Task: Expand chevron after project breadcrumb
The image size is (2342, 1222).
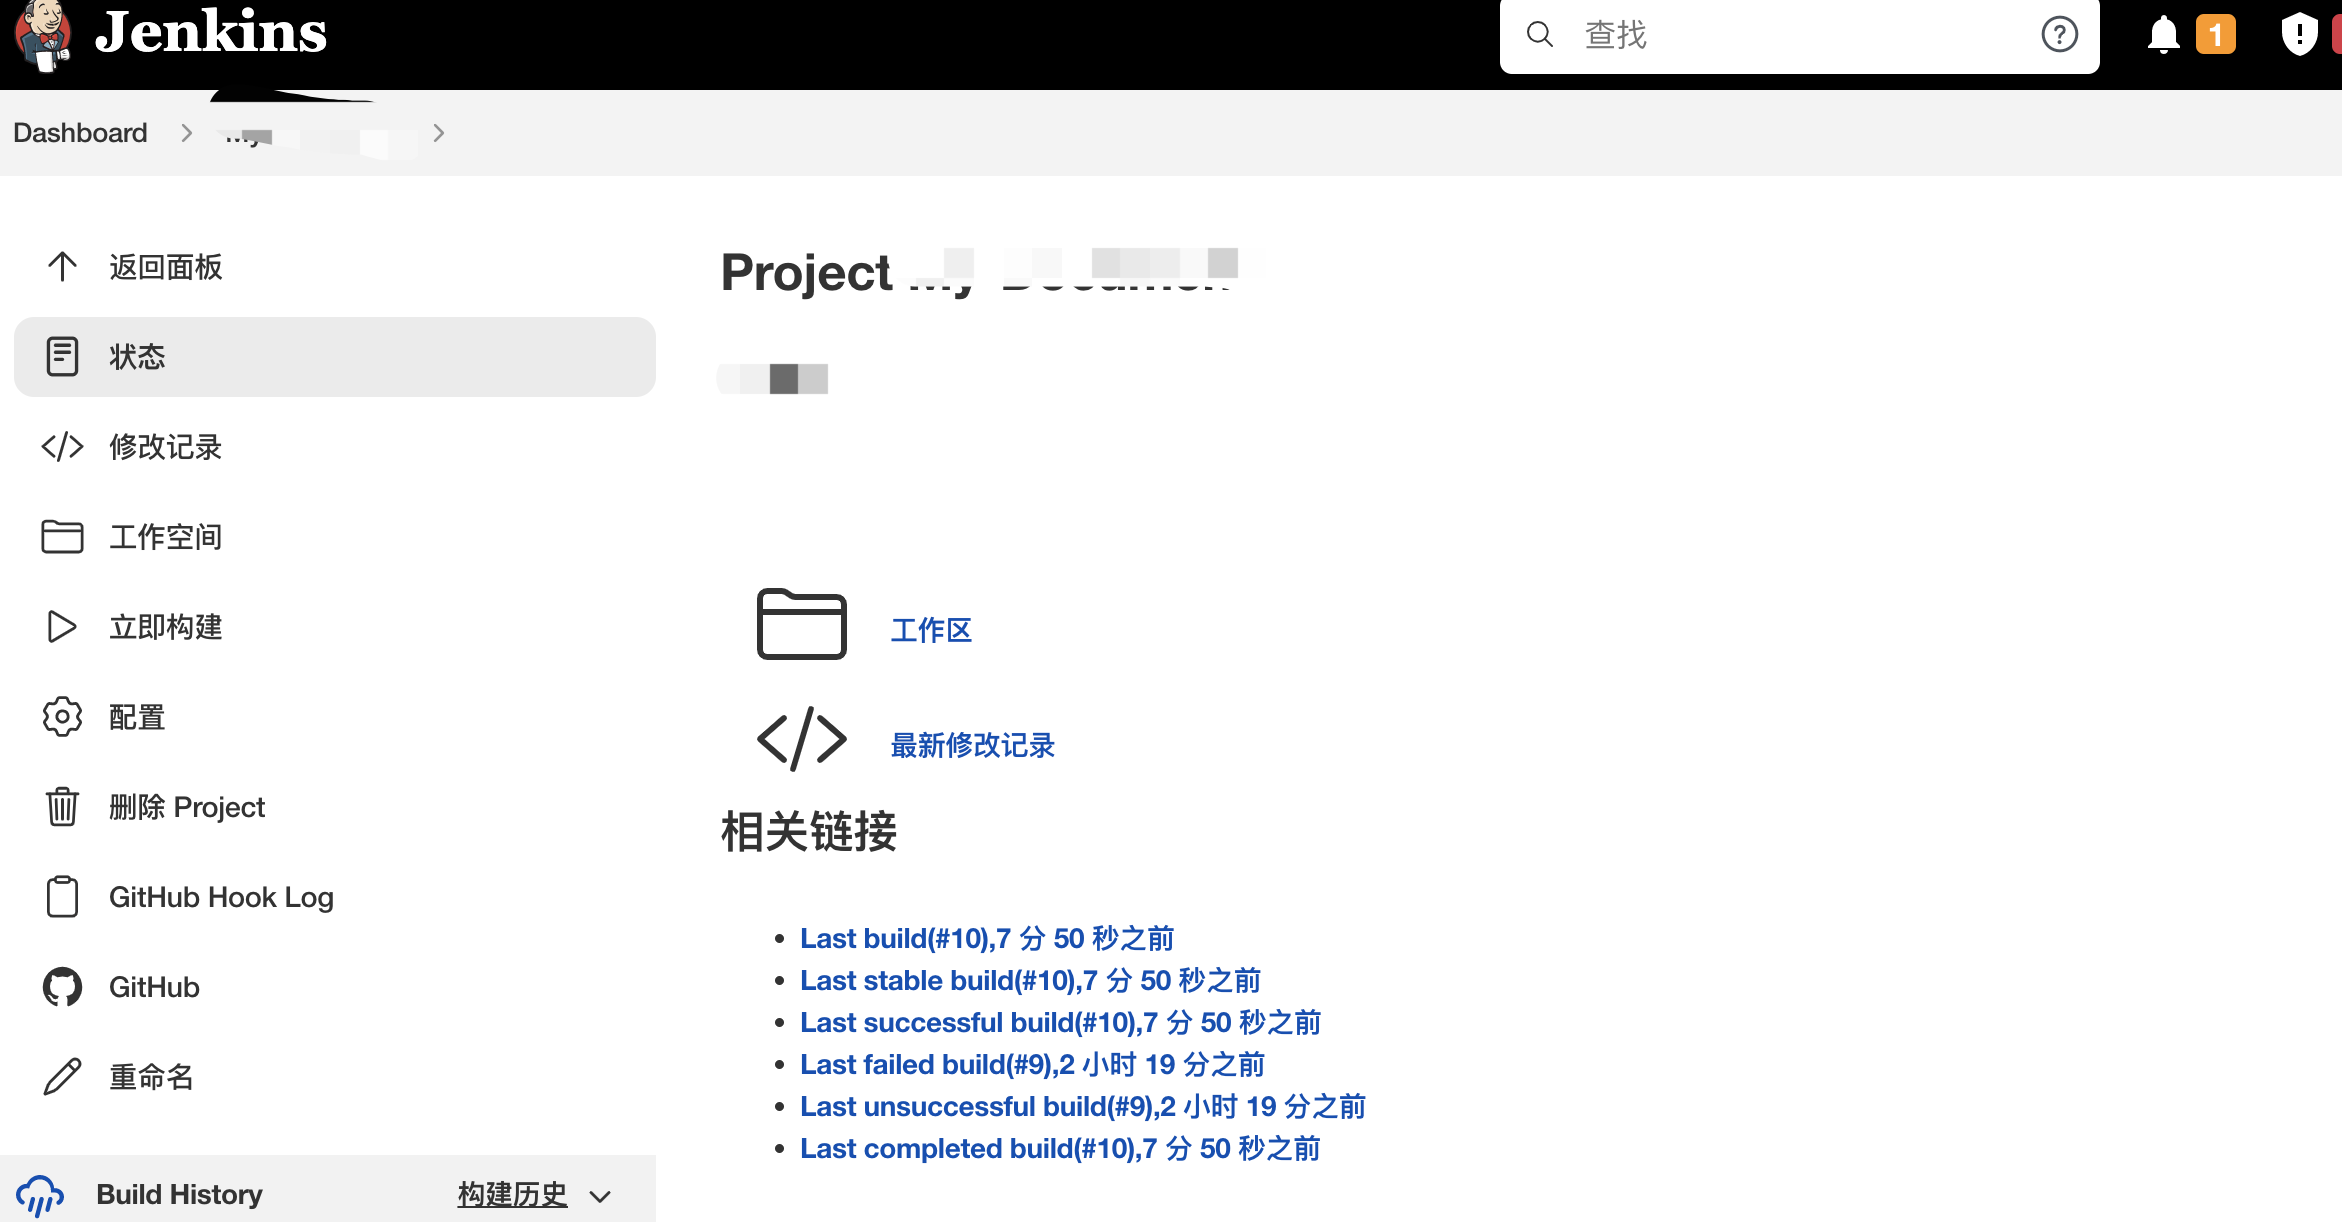Action: pyautogui.click(x=438, y=133)
